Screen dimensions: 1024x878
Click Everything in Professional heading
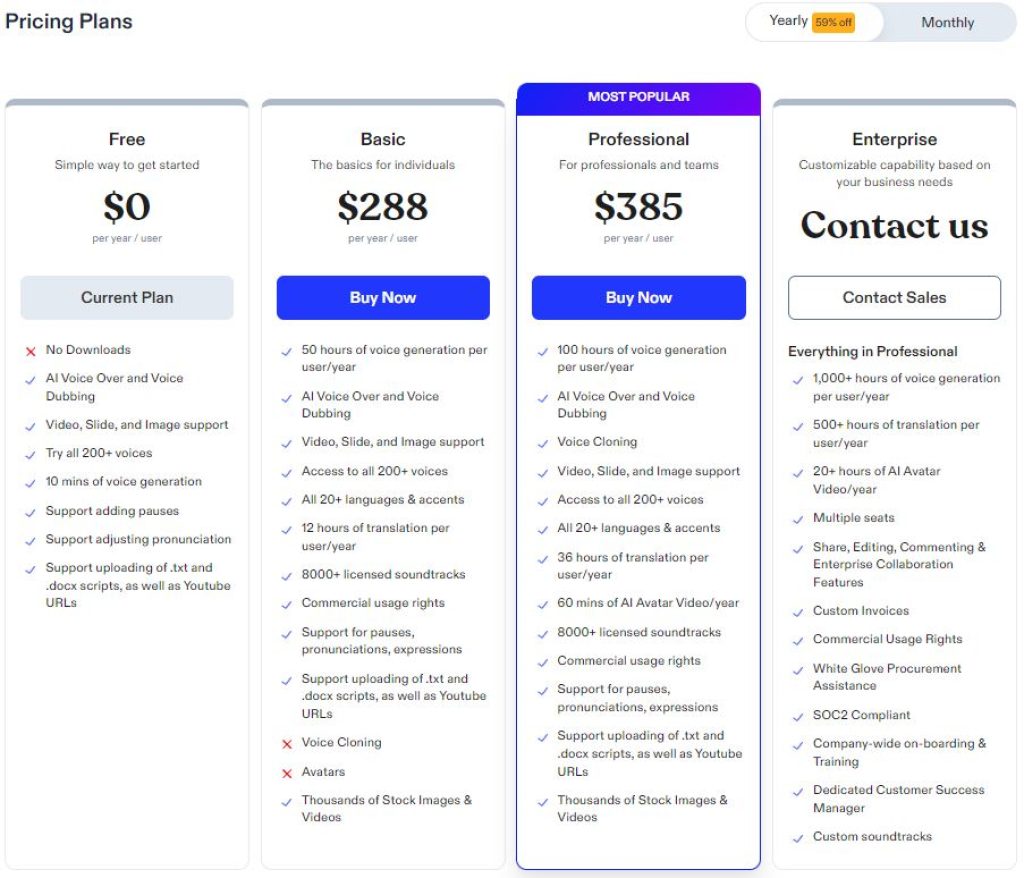pyautogui.click(x=871, y=351)
